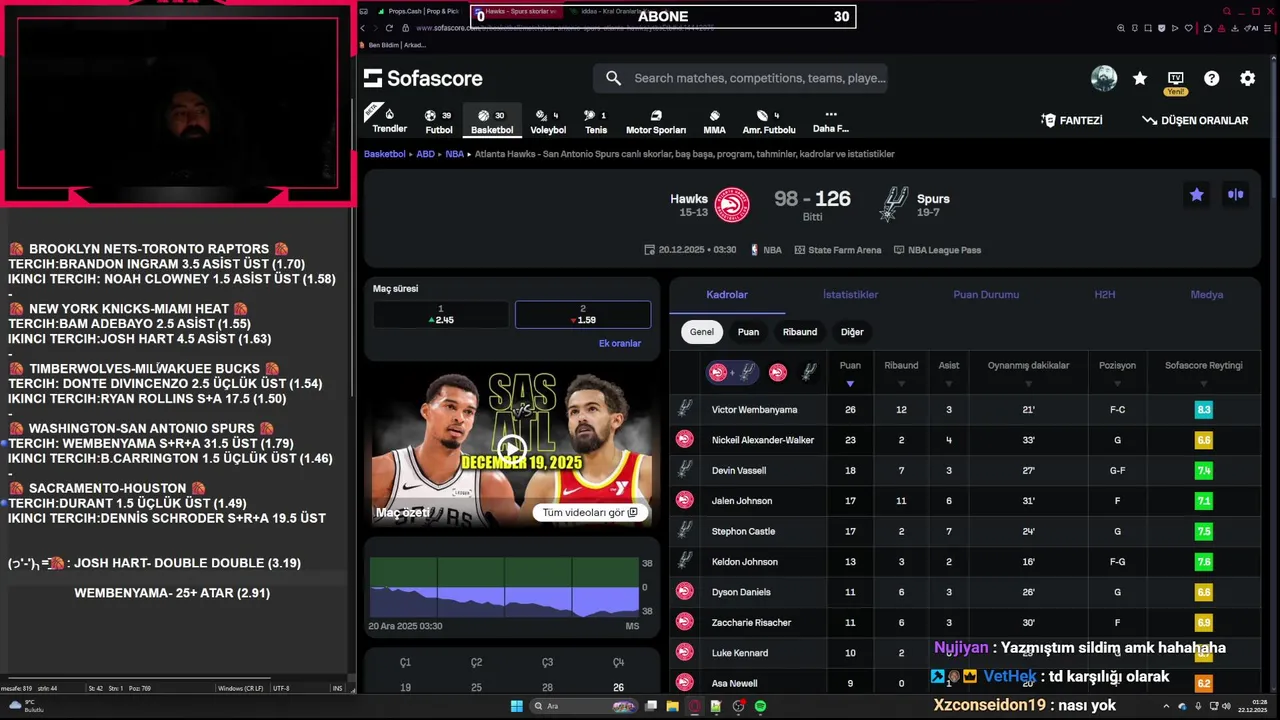Screen dimensions: 1280x720
Task: Open Victor Wembanyama player row
Action: click(x=965, y=409)
